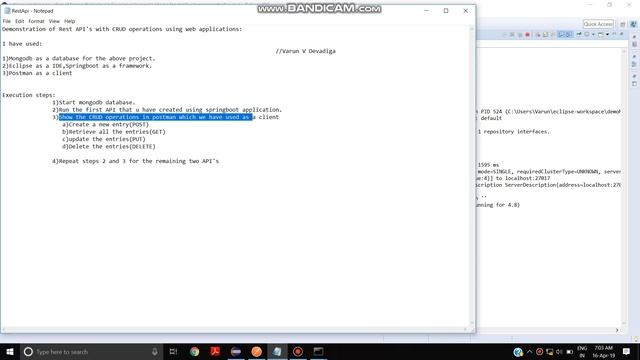The width and height of the screenshot is (640, 360).
Task: Click the Clear Console icon in Eclipse
Action: point(539,35)
